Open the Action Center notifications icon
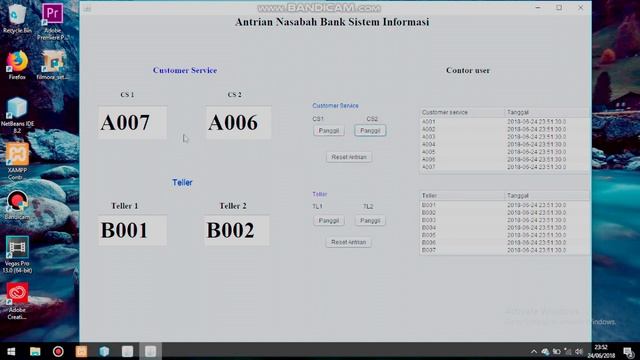Viewport: 640px width, 360px height. click(629, 351)
